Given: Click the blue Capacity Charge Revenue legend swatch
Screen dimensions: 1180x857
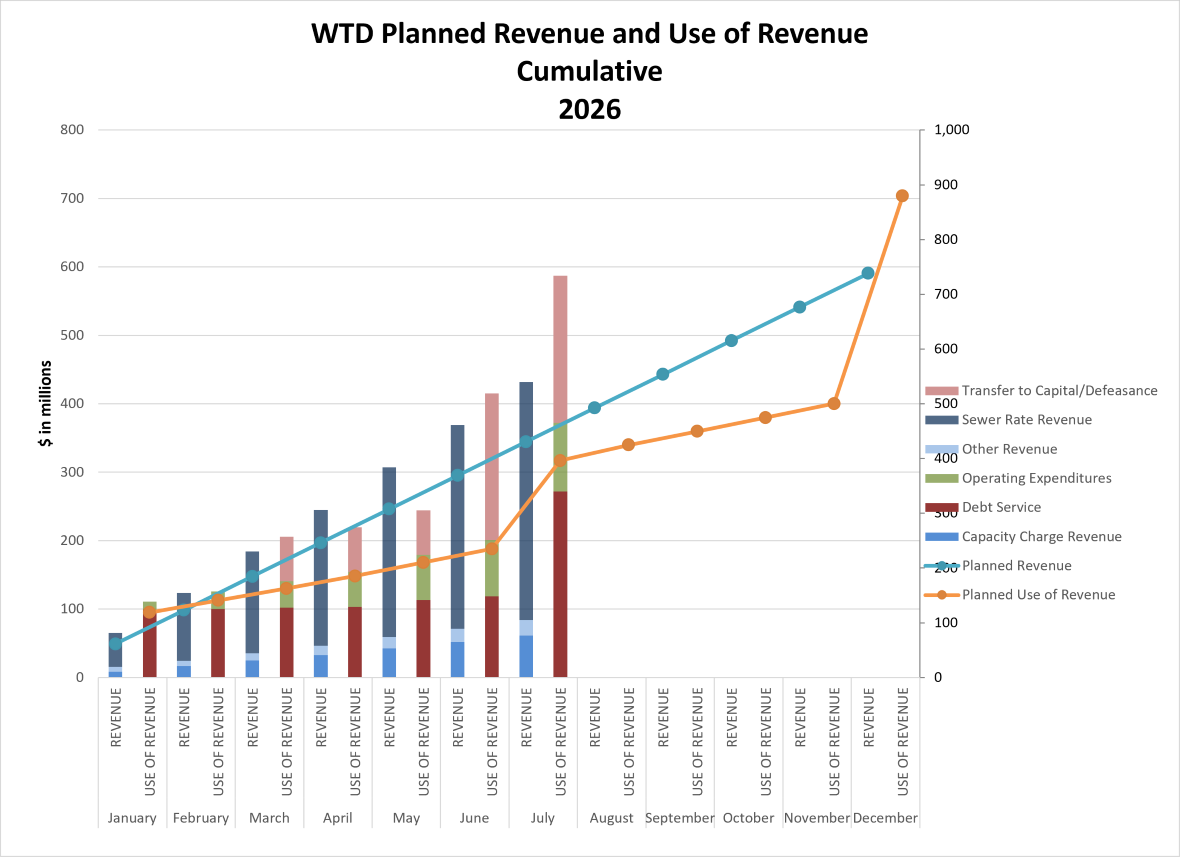Looking at the screenshot, I should click(941, 536).
